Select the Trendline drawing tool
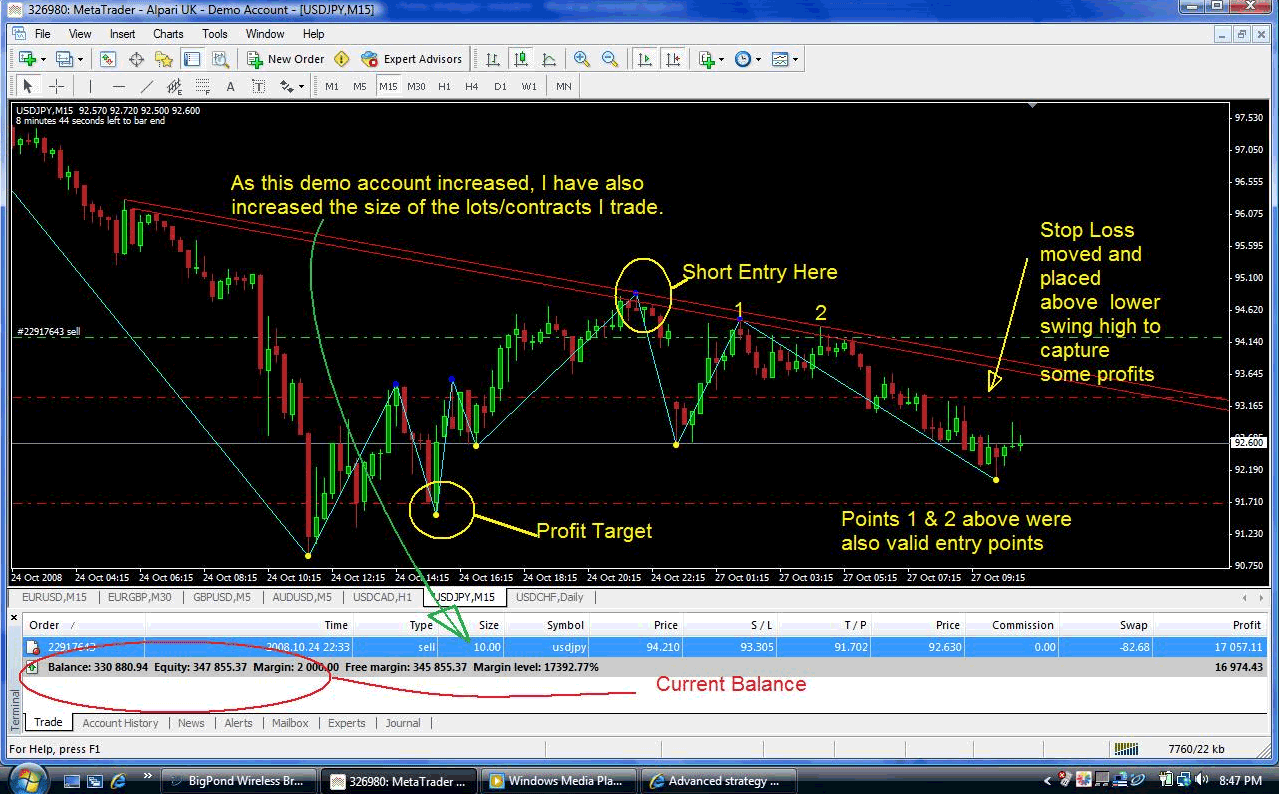This screenshot has width=1280, height=794. [x=146, y=86]
